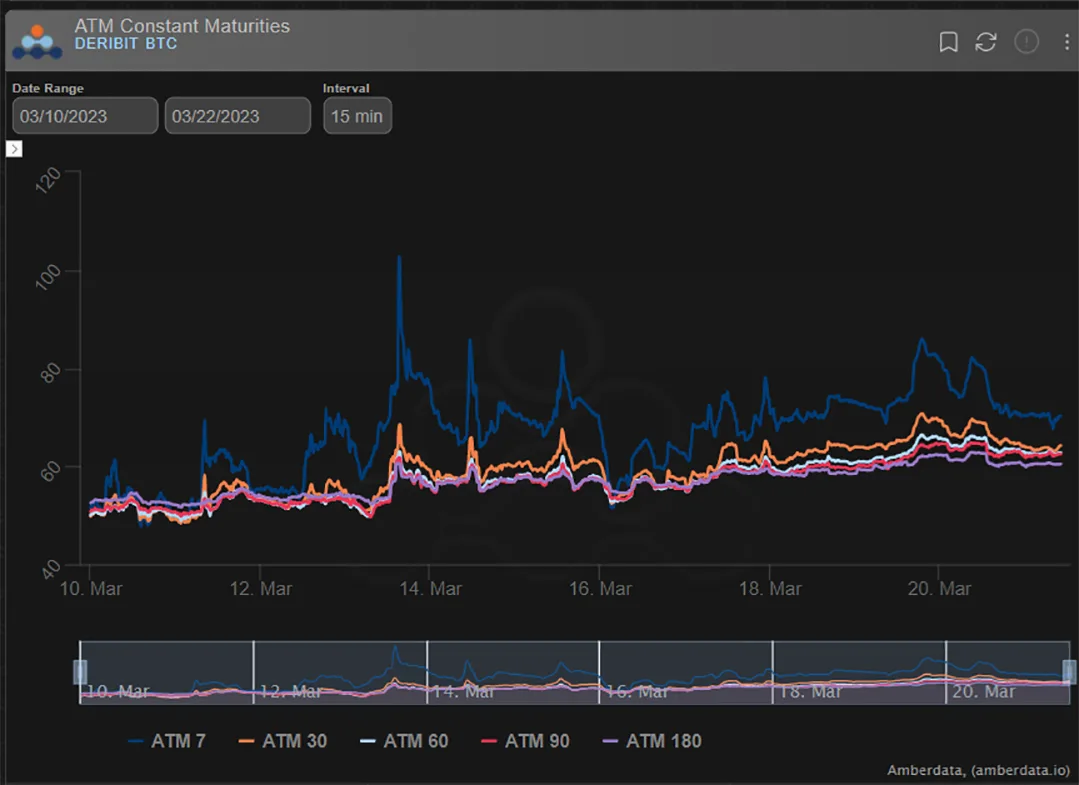Click the DERIBIT BTC subtitle
The height and width of the screenshot is (785, 1079).
pyautogui.click(x=126, y=43)
